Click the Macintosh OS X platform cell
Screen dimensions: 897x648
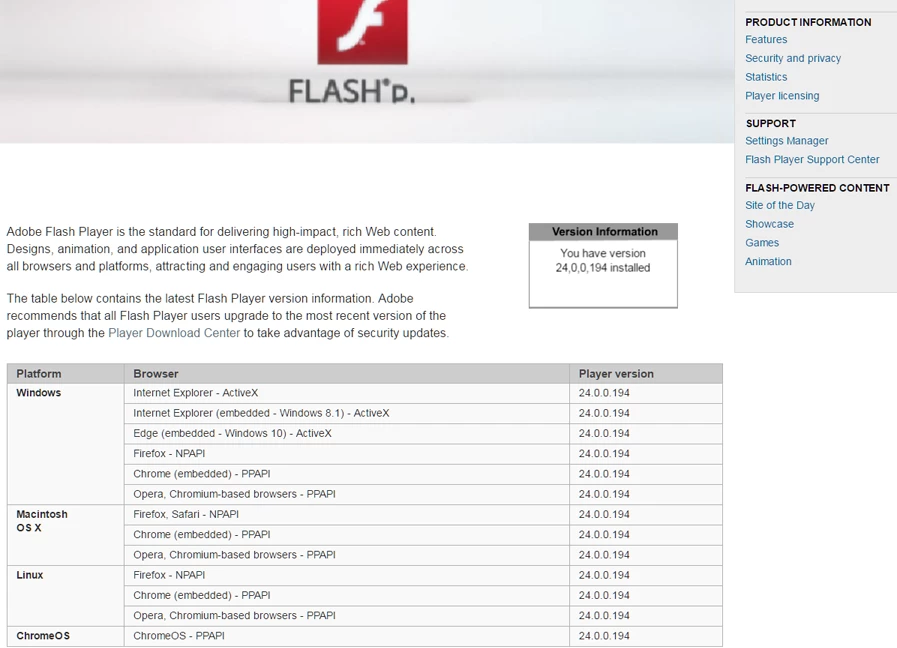point(66,535)
